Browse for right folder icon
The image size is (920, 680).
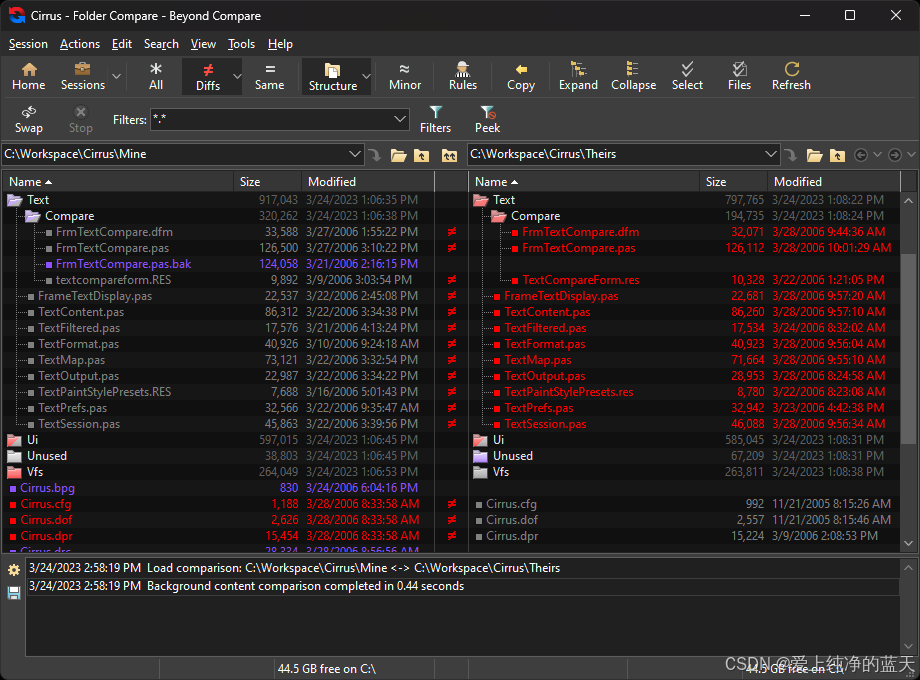pyautogui.click(x=814, y=155)
